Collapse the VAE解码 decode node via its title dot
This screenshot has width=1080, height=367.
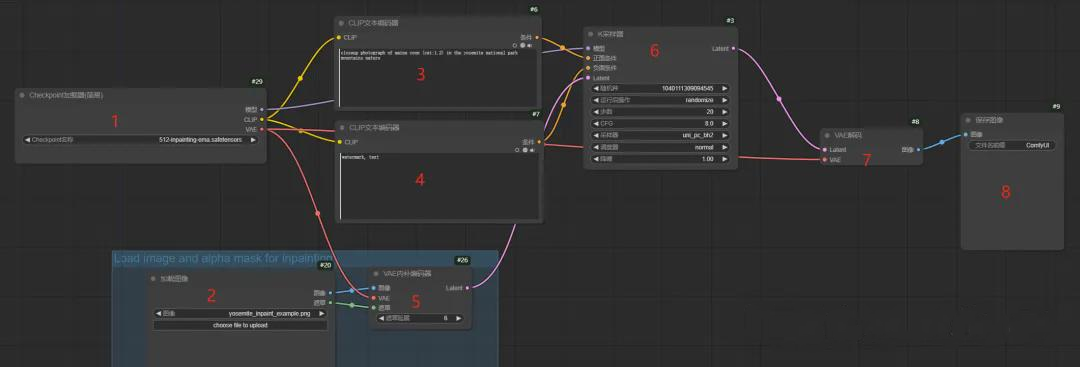coord(828,136)
